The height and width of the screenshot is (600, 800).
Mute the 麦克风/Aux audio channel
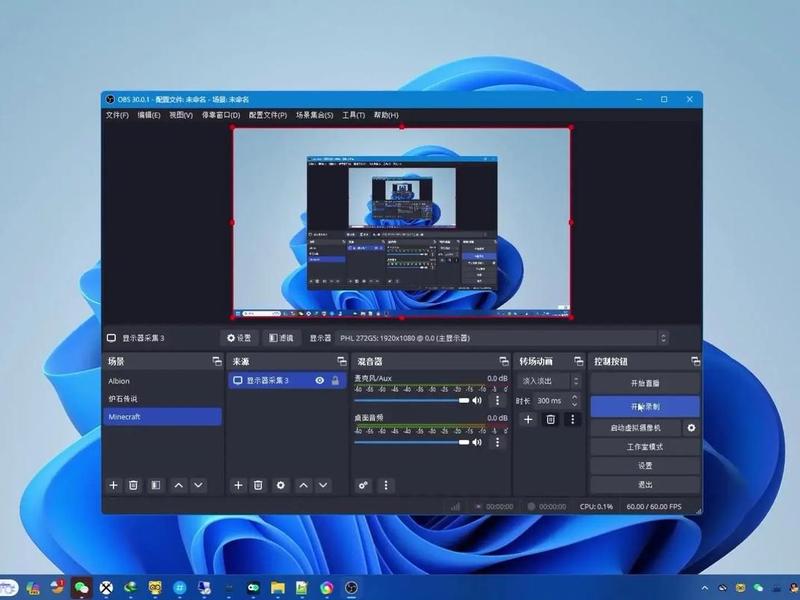pos(477,401)
